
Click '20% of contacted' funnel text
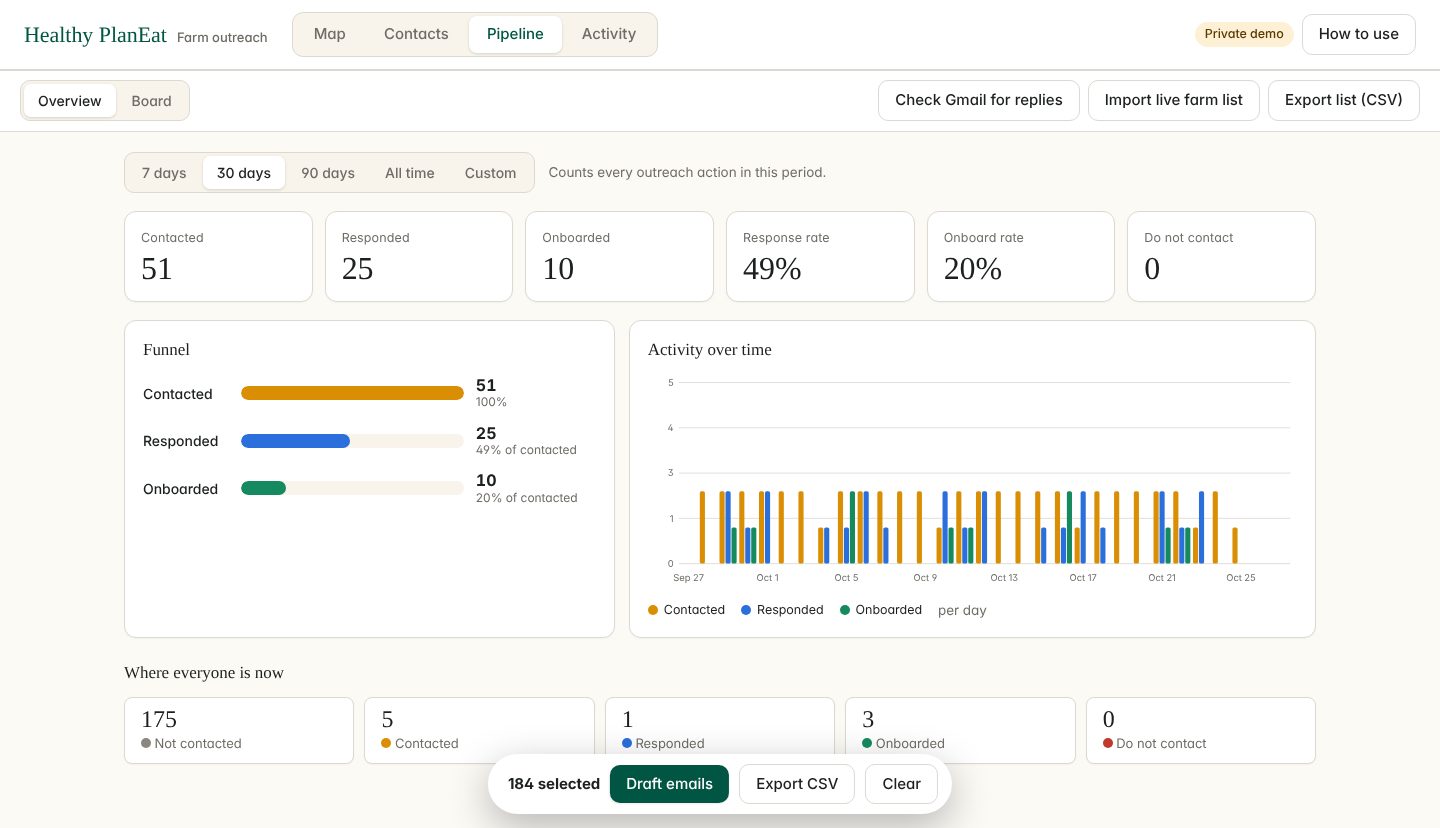click(526, 498)
